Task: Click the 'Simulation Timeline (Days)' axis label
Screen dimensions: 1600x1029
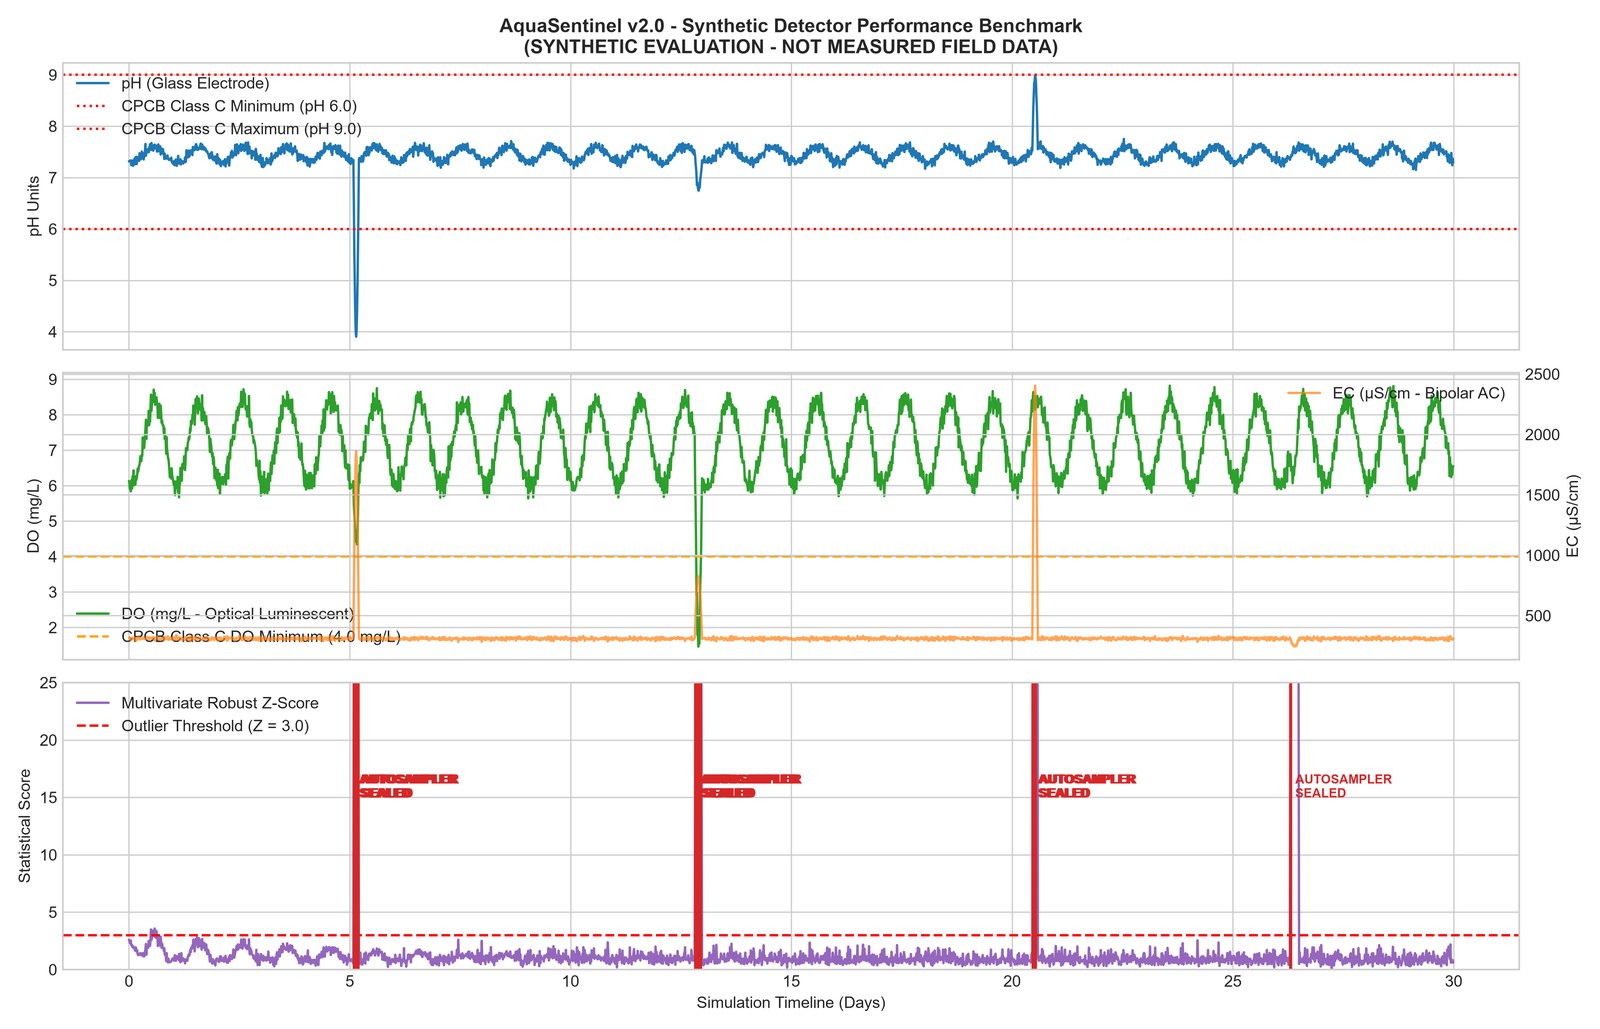Action: [x=790, y=1003]
